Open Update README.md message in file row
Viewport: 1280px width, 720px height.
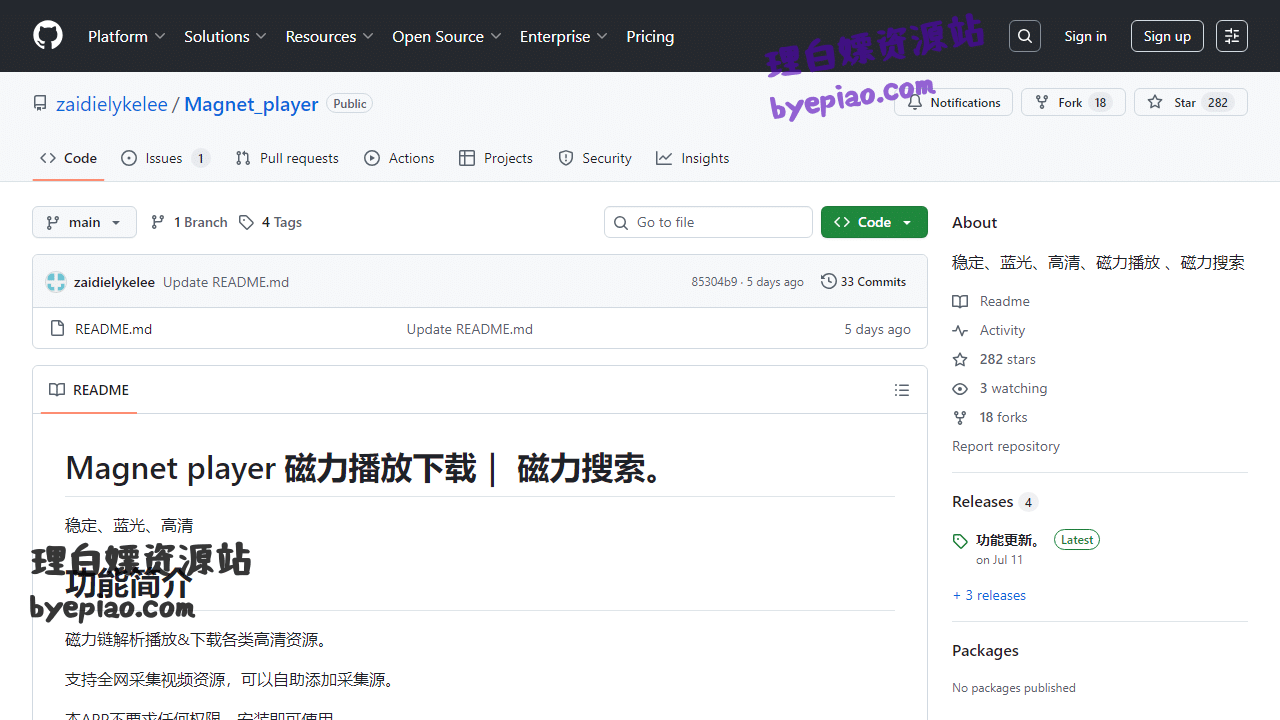pos(469,329)
